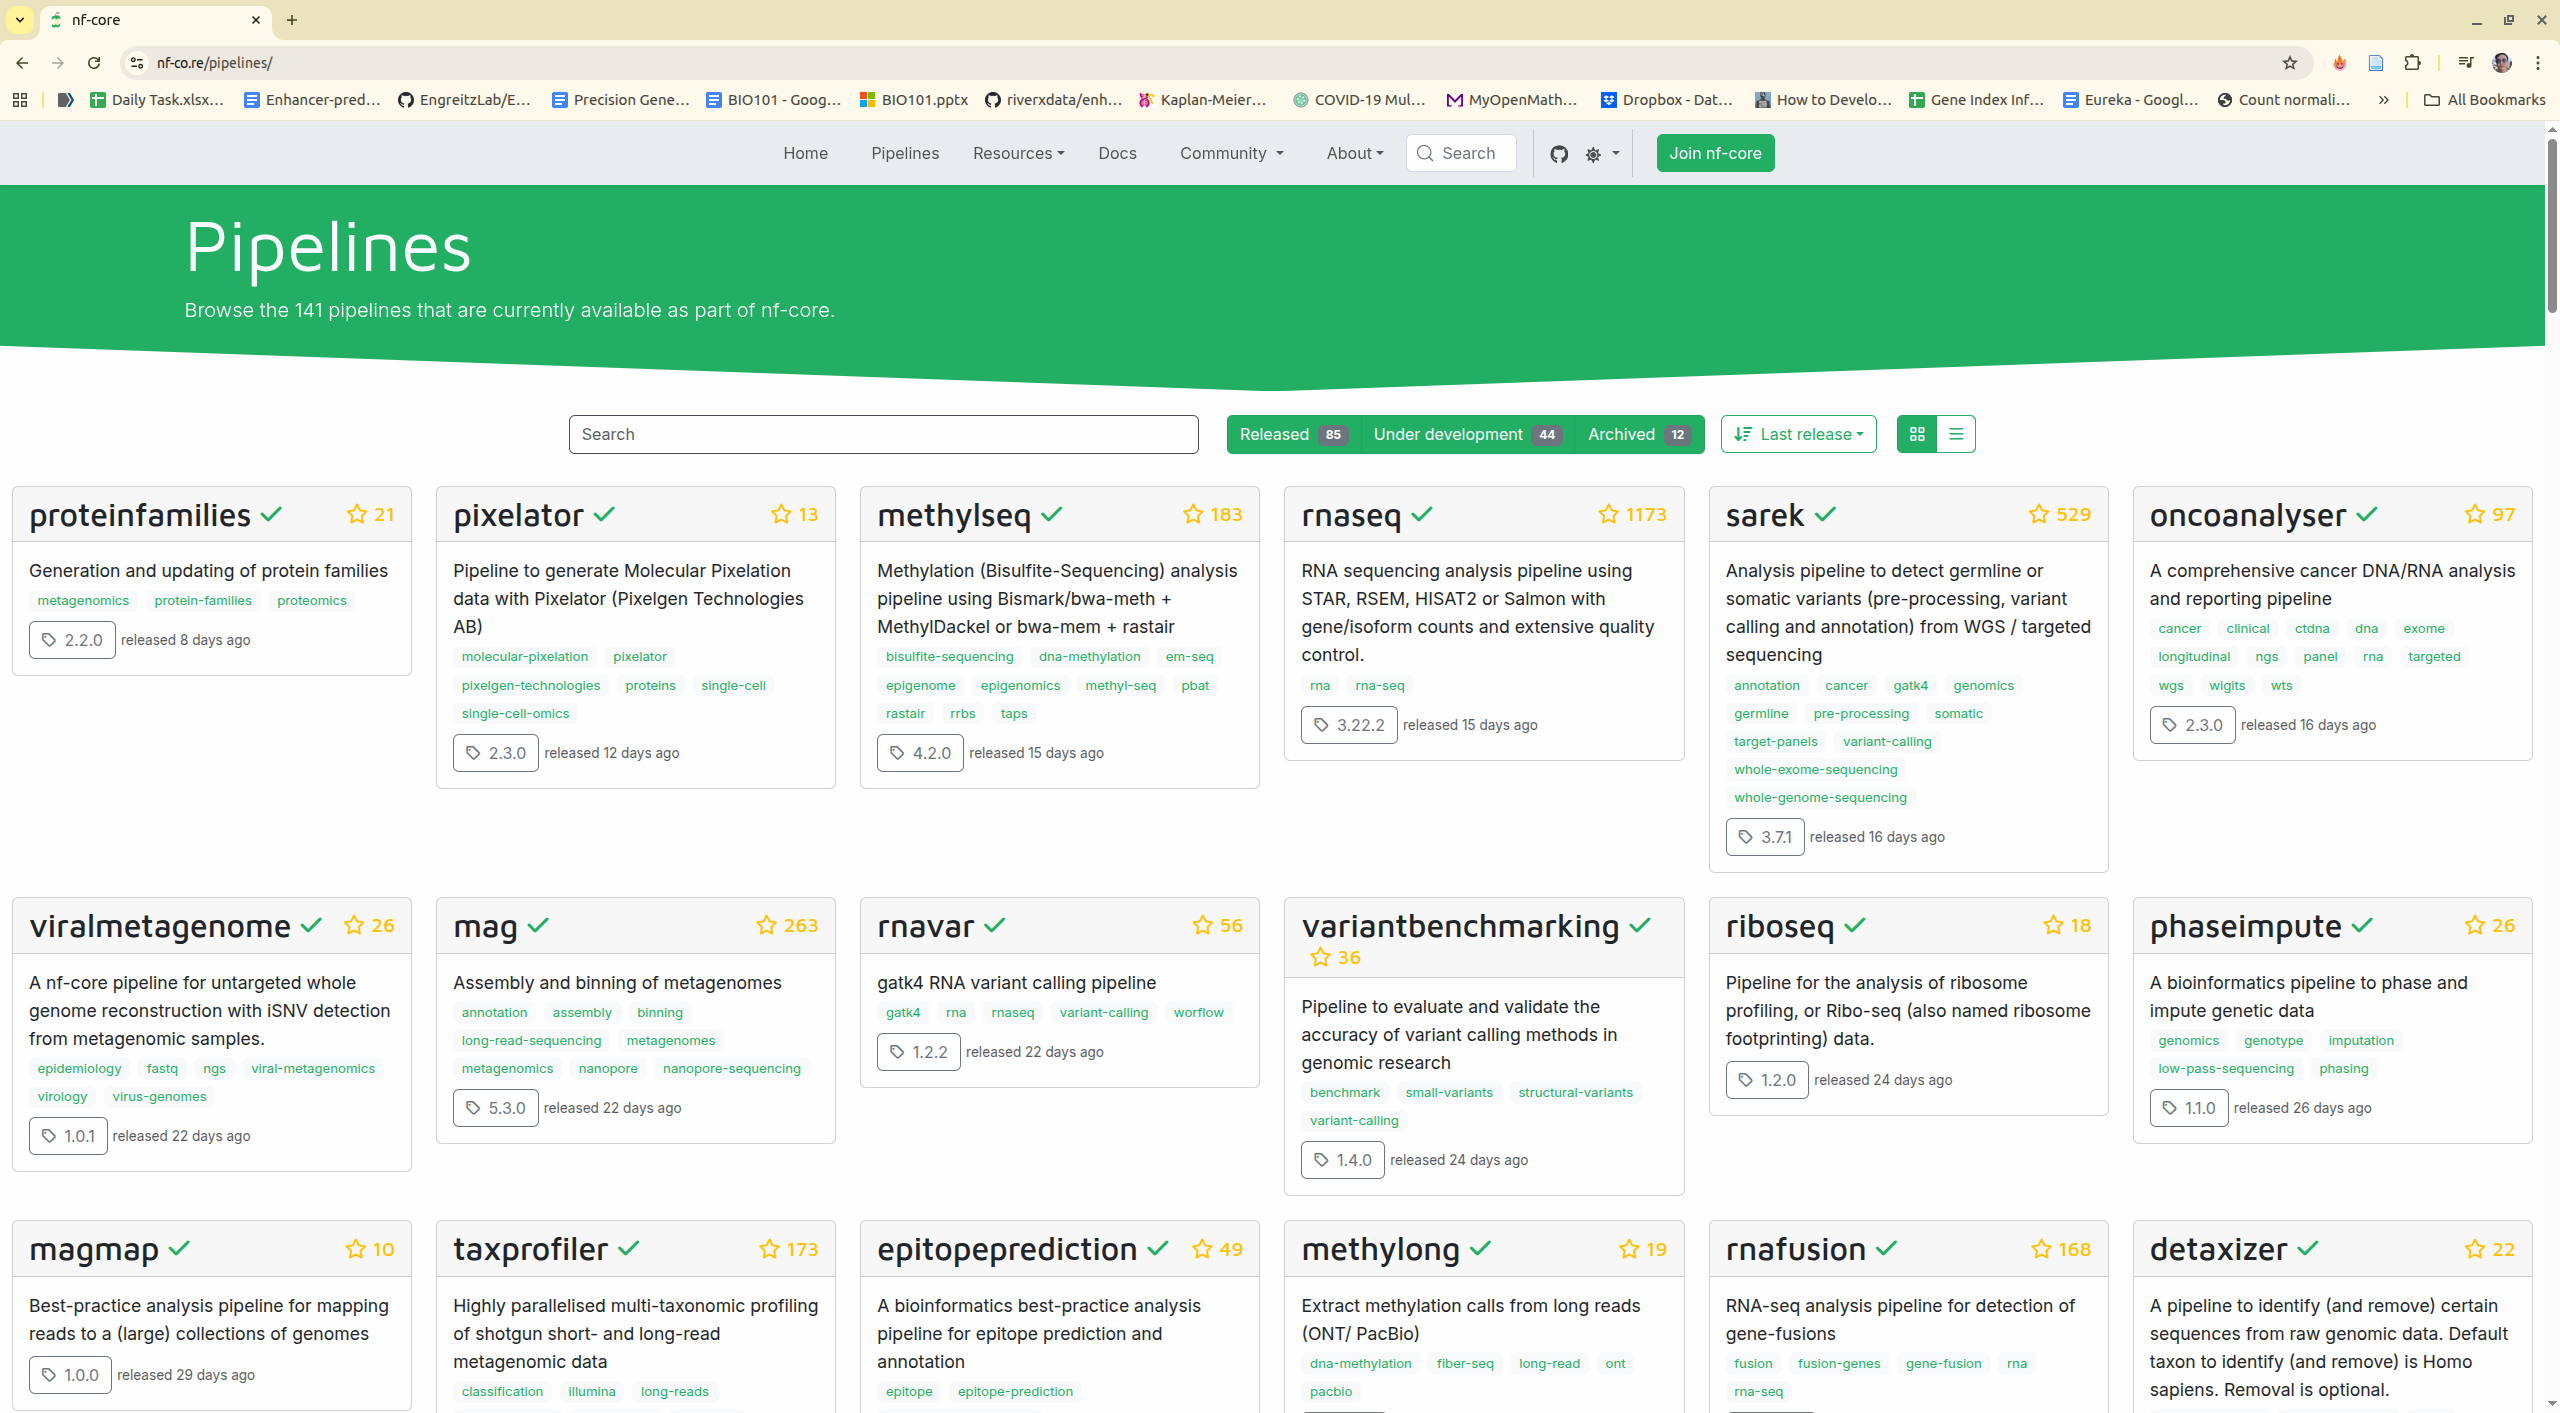Toggle the Under development filter

pos(1466,434)
